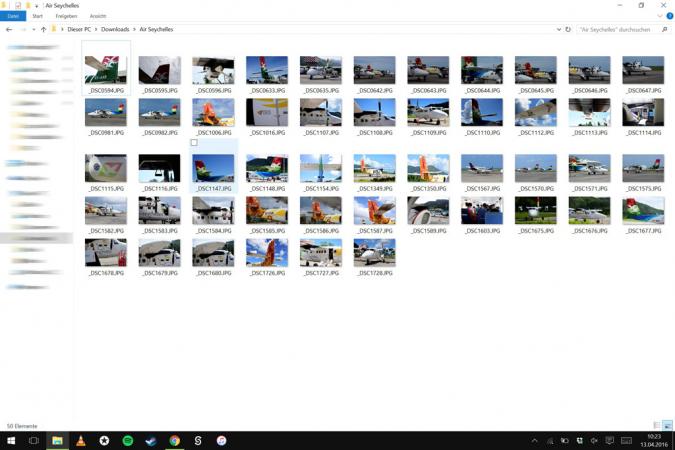Open the recent locations dropdown arrow
Viewport: 675px width, 450px height.
pos(34,30)
